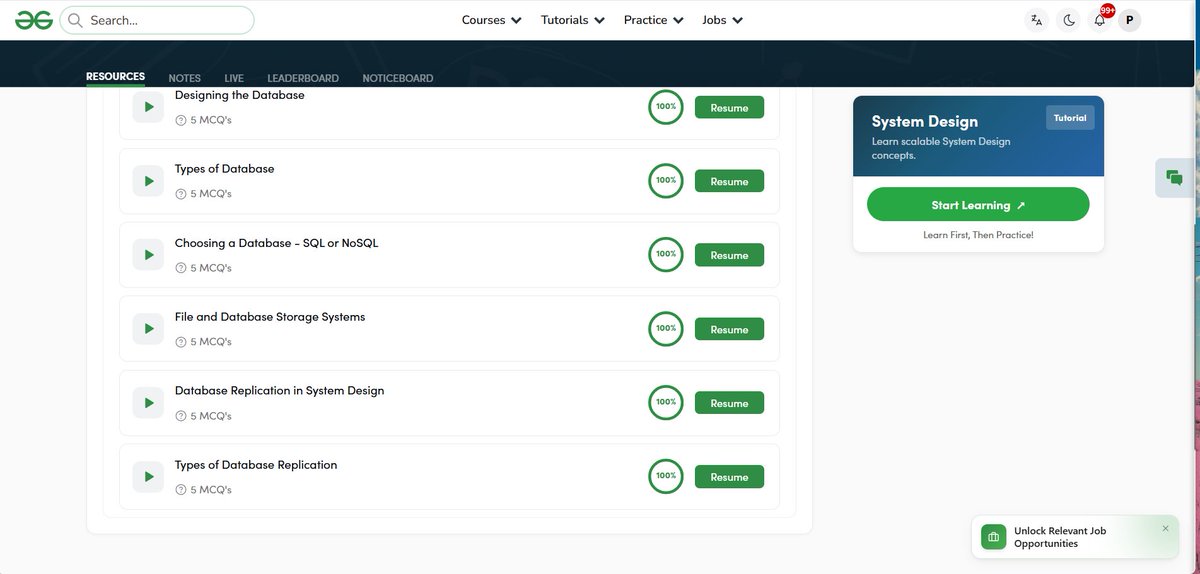Click MCQ icon under File and Database Storage Systems
1200x574 pixels.
click(x=181, y=342)
